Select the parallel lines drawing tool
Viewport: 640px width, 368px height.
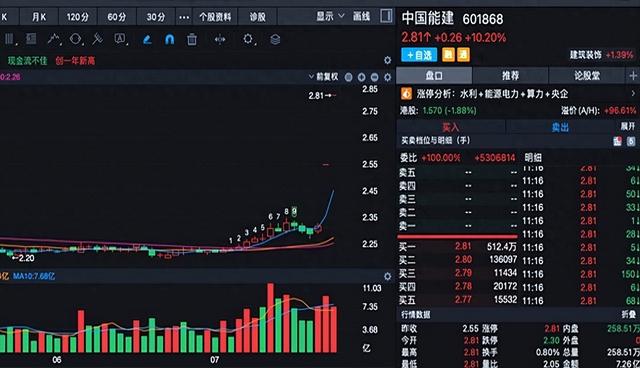tap(9, 39)
